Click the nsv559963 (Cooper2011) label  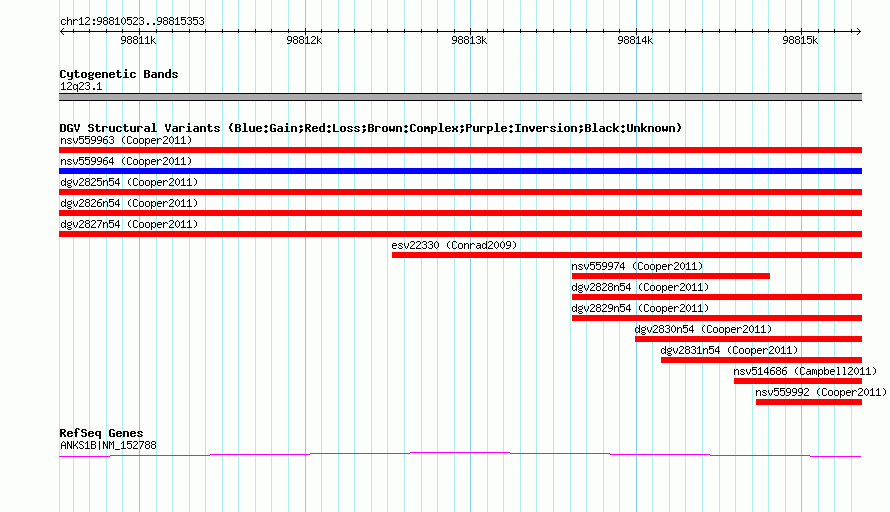[x=126, y=140]
